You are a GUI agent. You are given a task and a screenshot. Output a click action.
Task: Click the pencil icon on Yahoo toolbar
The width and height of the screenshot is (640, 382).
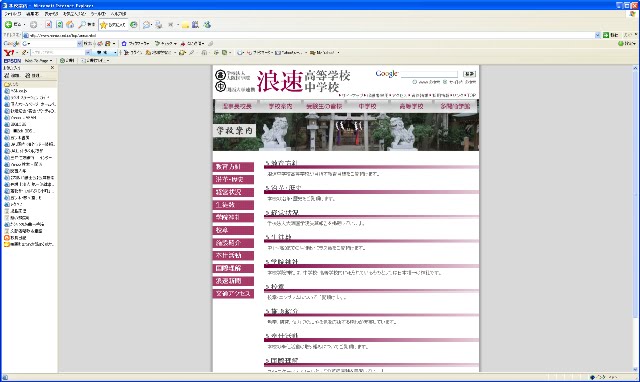(x=24, y=53)
